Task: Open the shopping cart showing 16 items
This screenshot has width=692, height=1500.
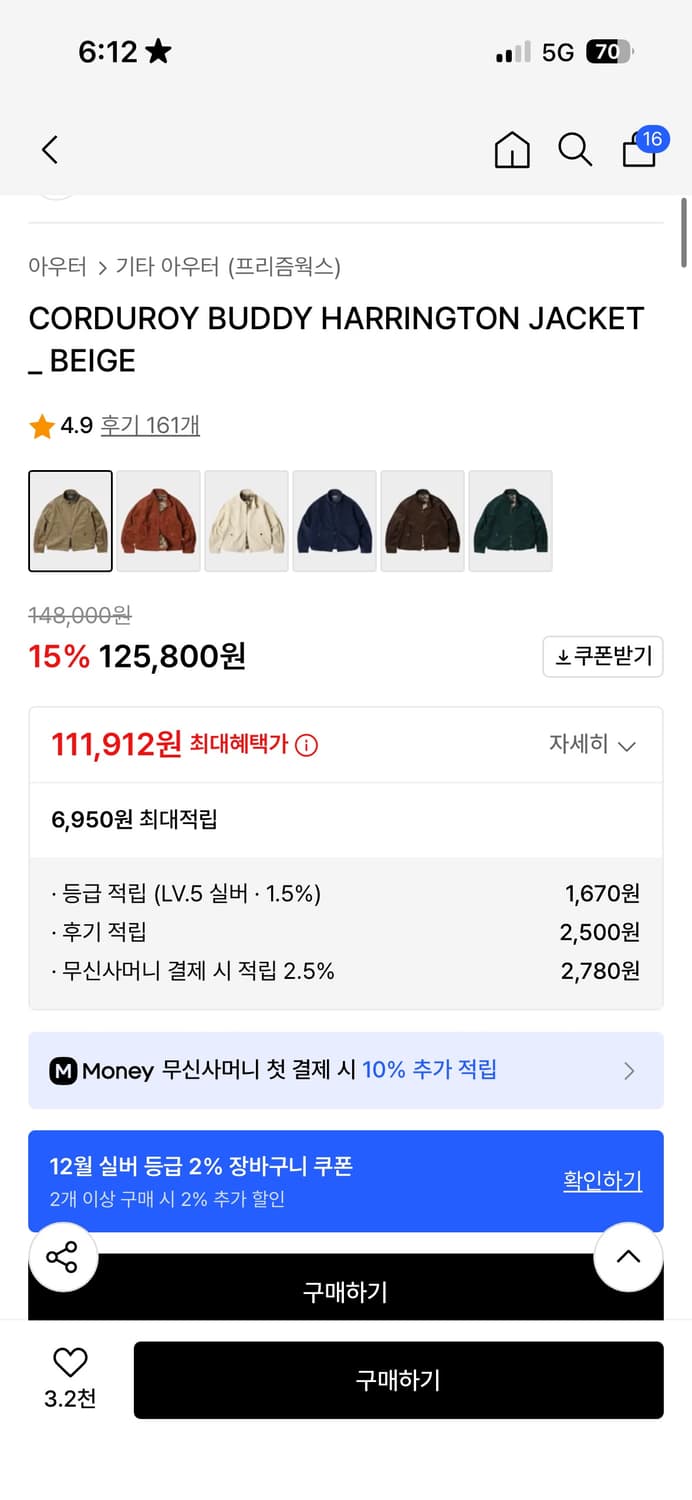Action: 638,152
